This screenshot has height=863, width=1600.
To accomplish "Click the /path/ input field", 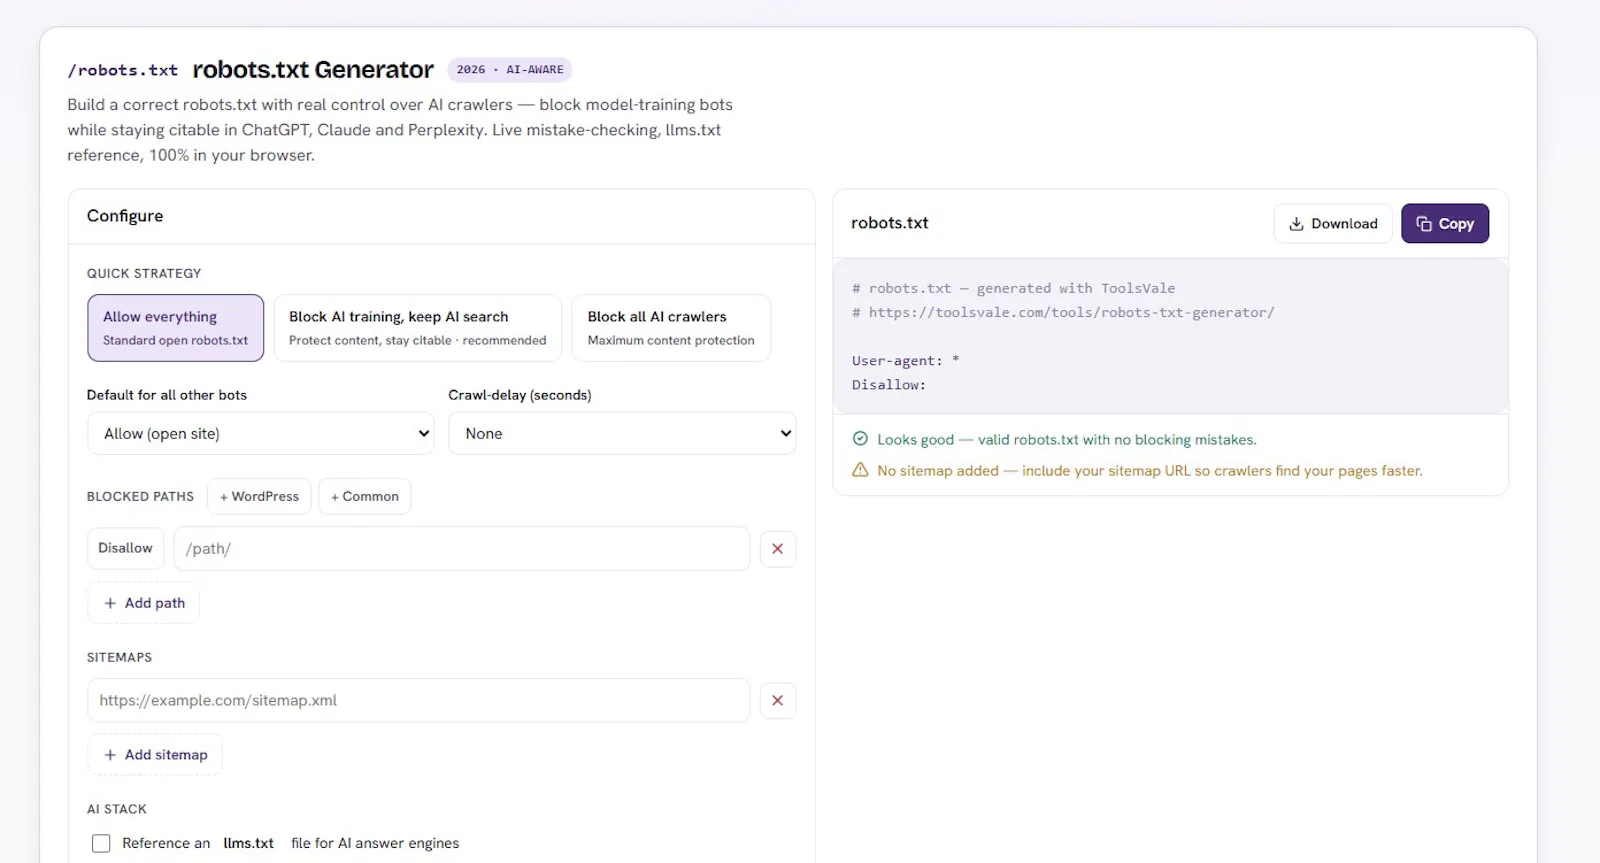I will 462,549.
